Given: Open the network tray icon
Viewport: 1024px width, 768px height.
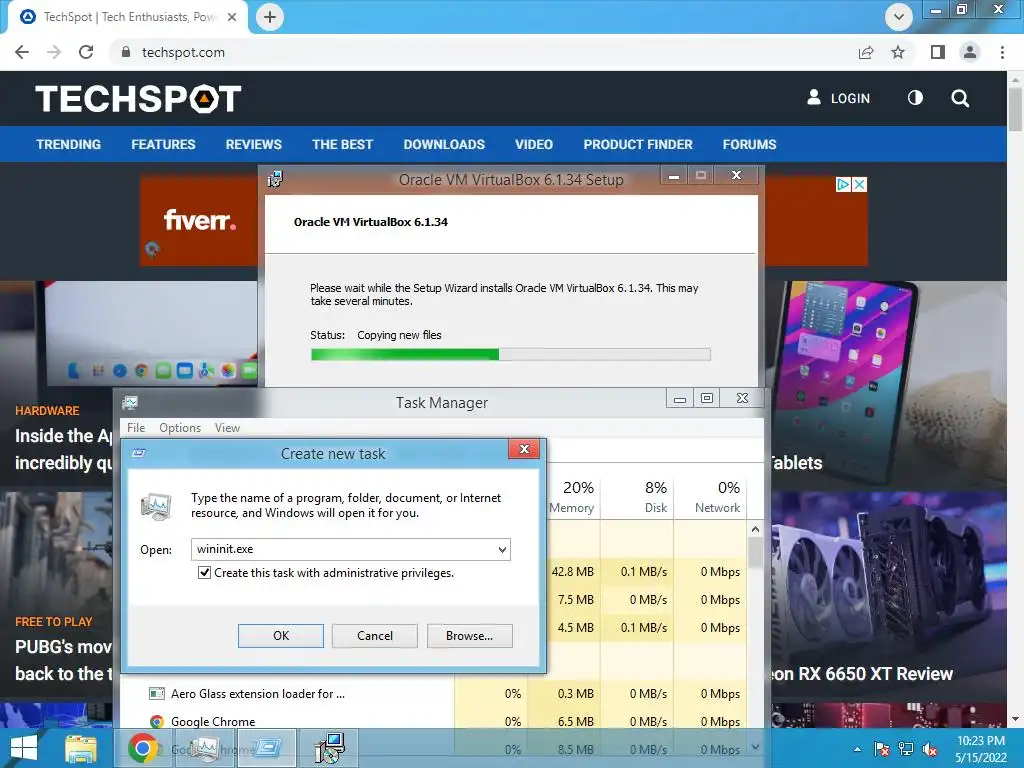Looking at the screenshot, I should 906,749.
